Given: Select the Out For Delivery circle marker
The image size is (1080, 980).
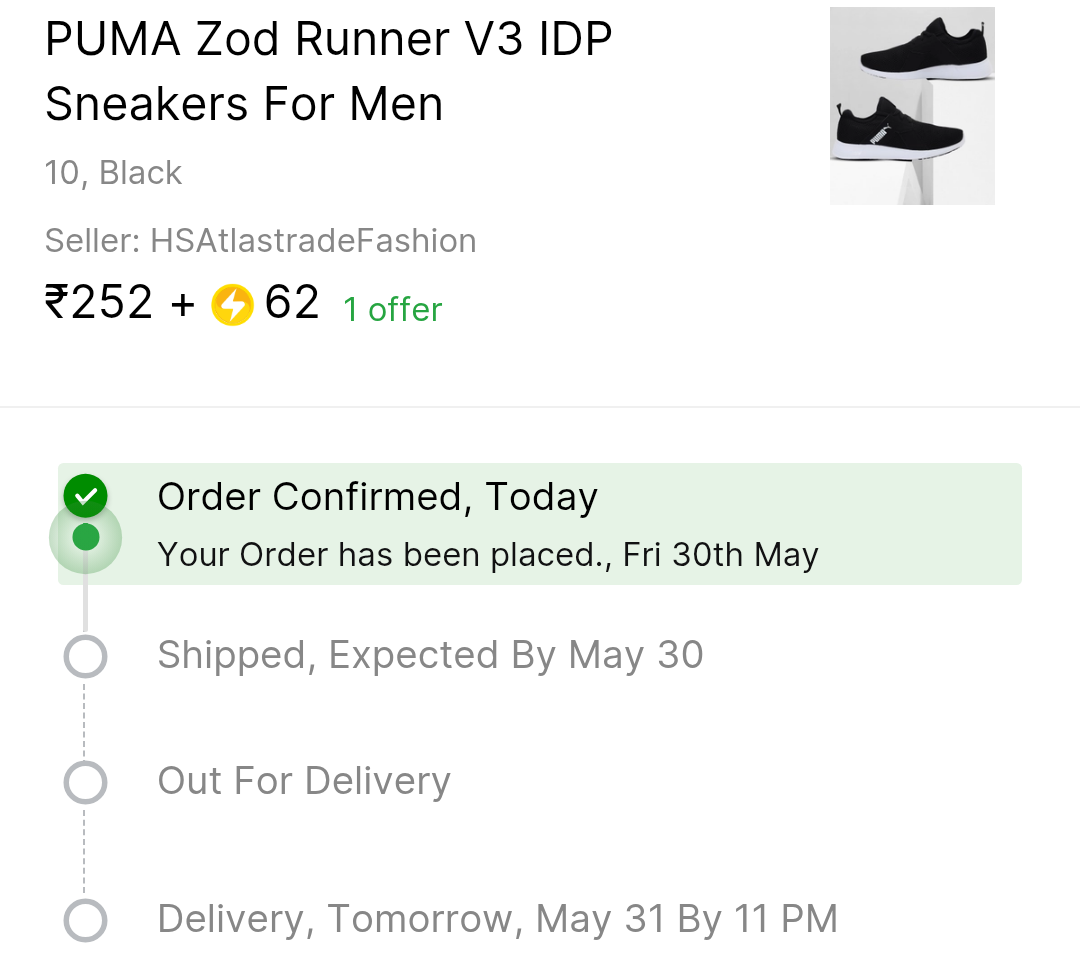Looking at the screenshot, I should (85, 781).
